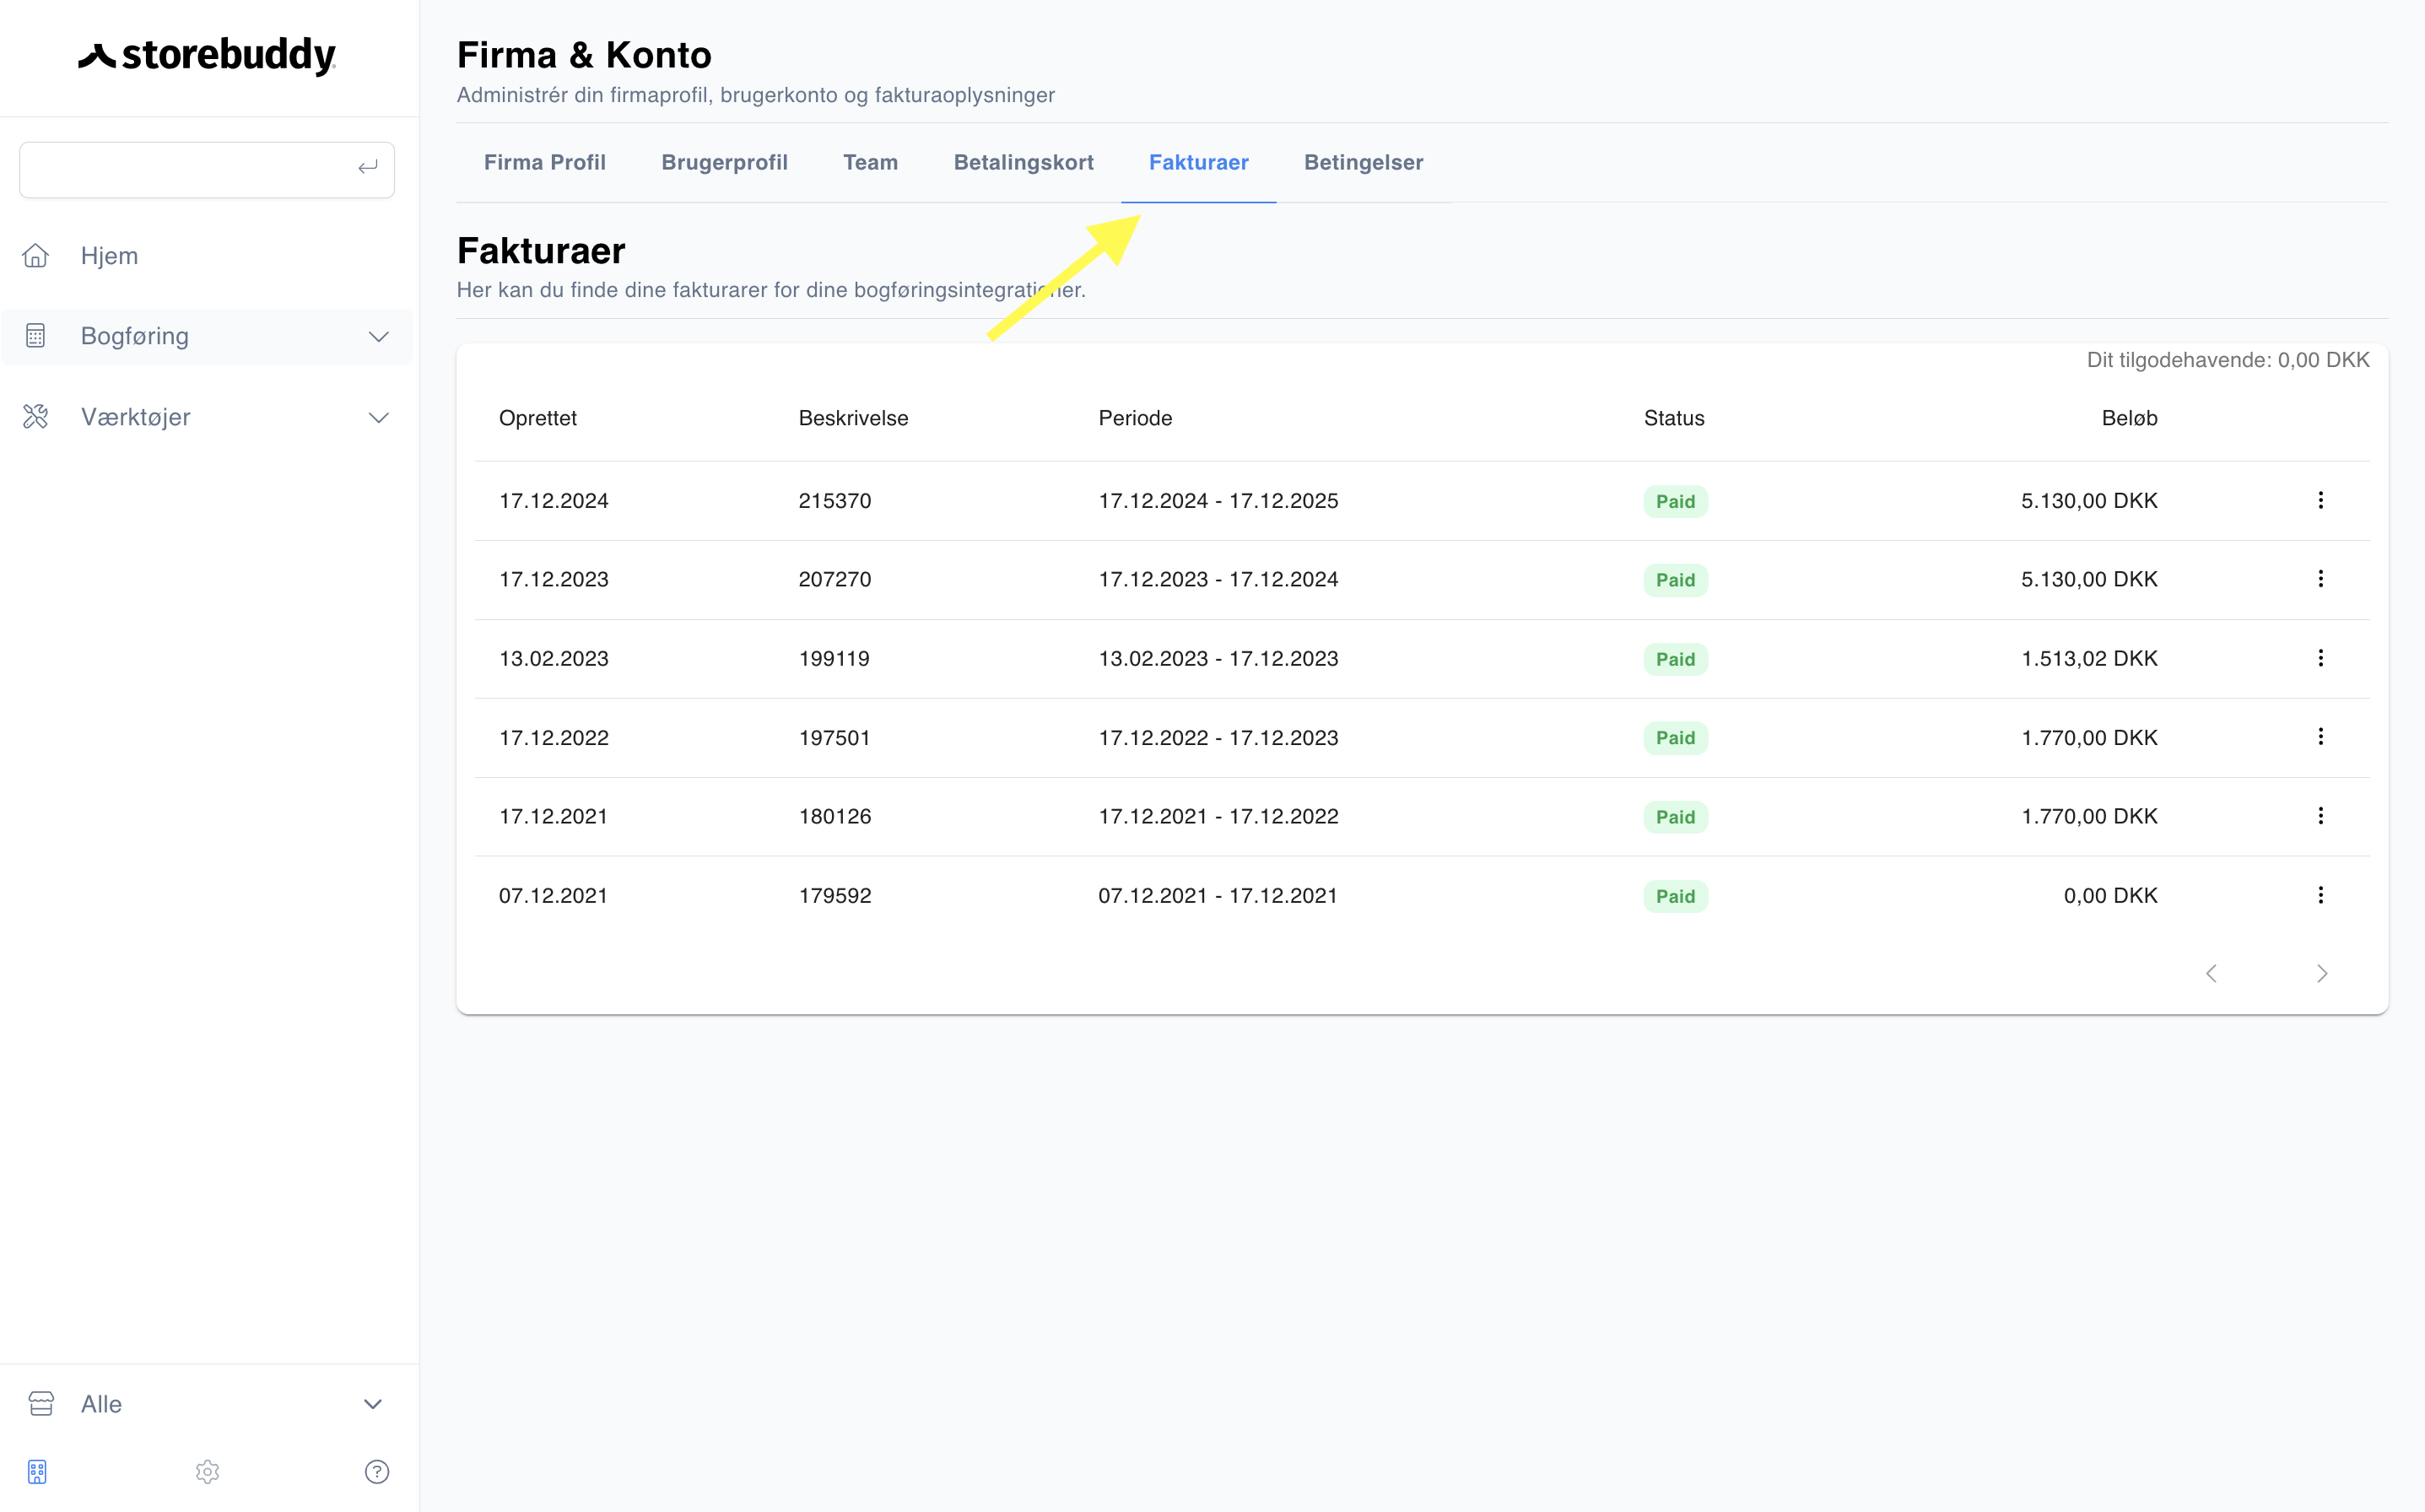Click the Beløb column header
This screenshot has height=1512, width=2425.
pyautogui.click(x=2129, y=418)
